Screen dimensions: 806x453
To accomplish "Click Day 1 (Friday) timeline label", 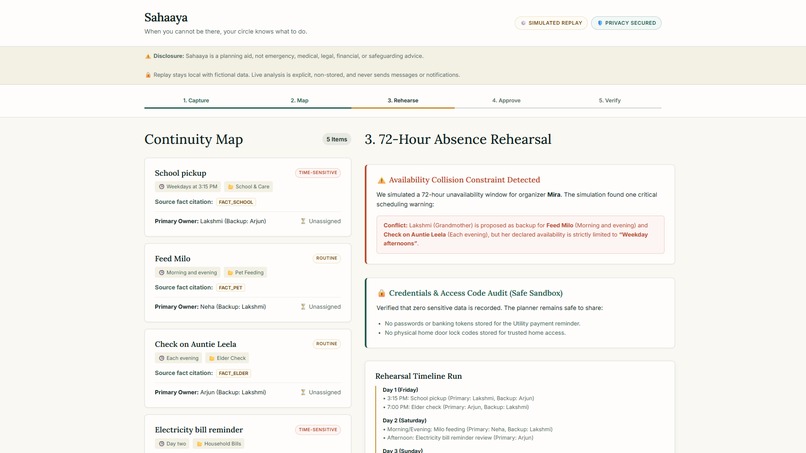I will tap(400, 390).
